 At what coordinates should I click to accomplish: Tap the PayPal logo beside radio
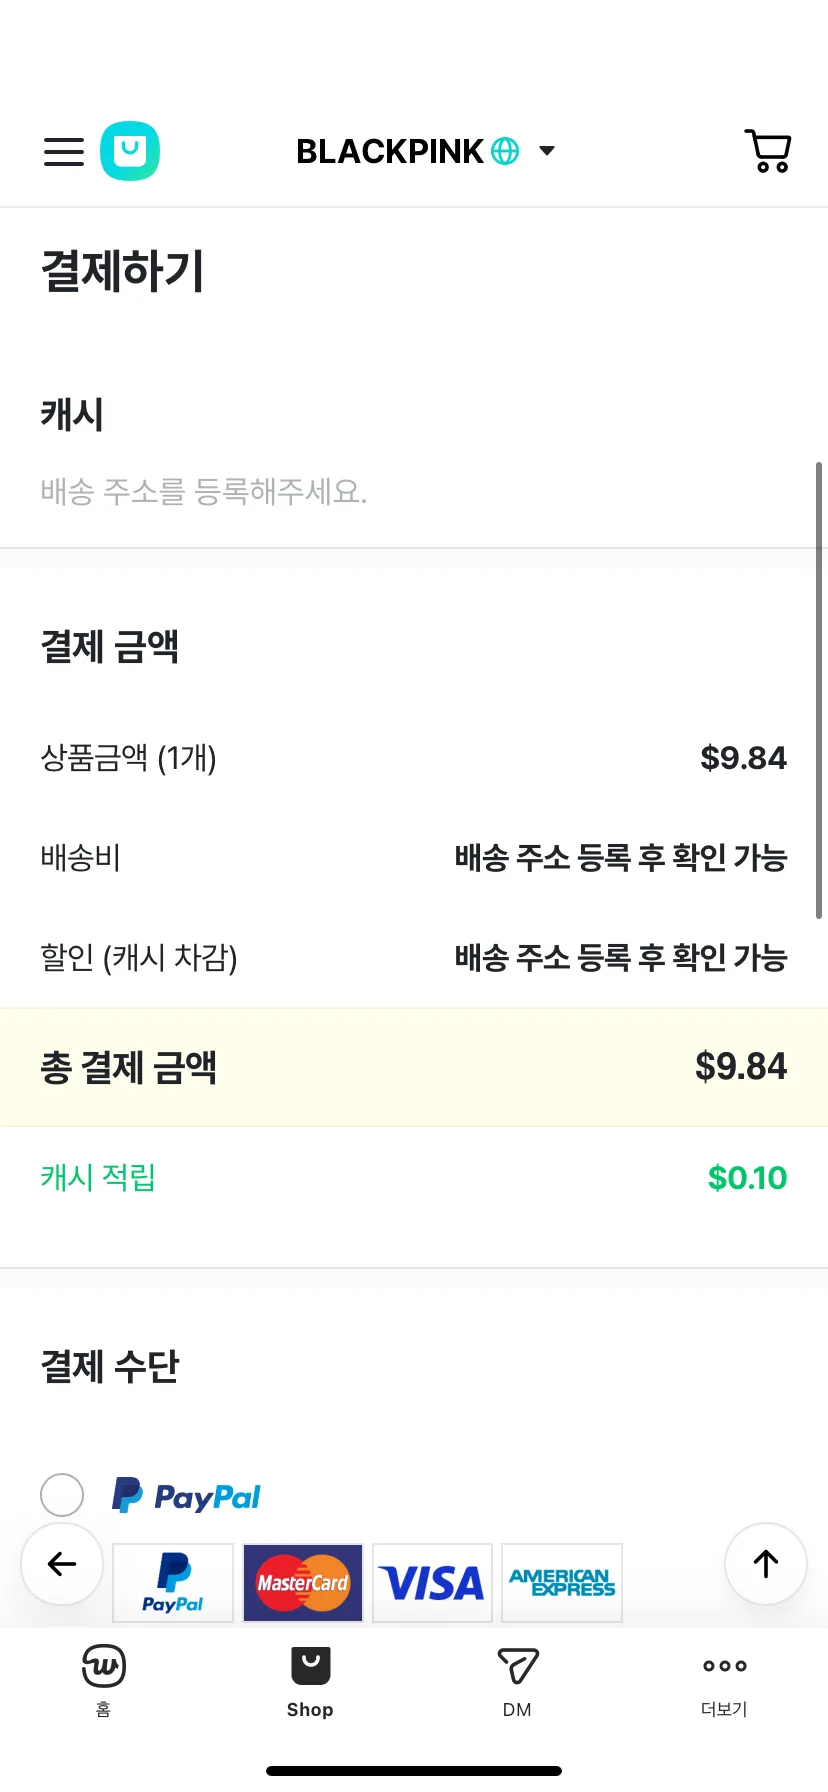[186, 1496]
